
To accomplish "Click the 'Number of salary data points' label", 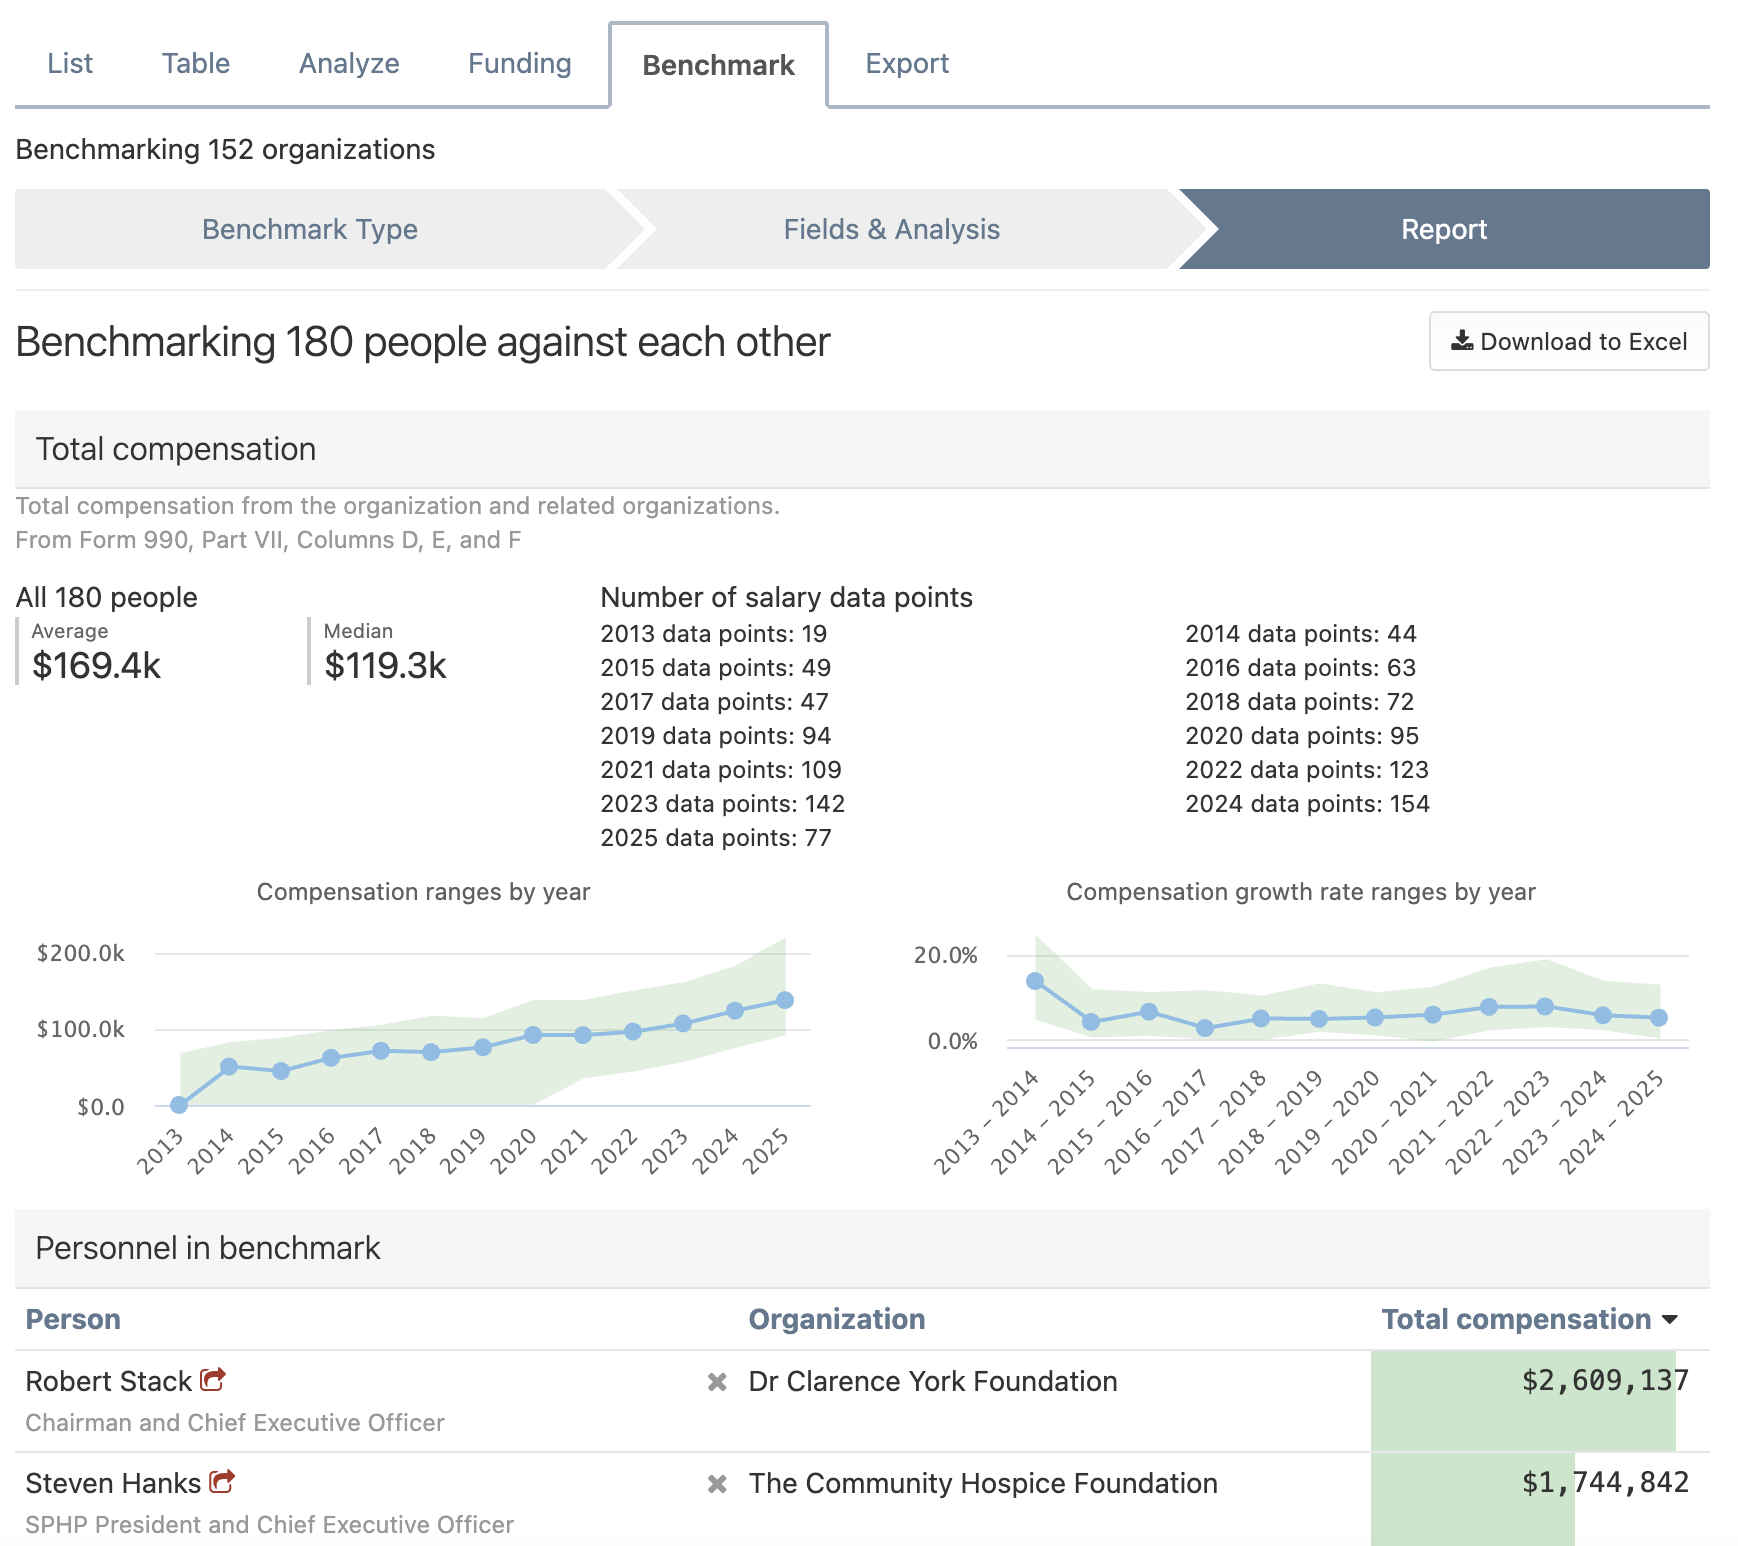I will pyautogui.click(x=787, y=598).
